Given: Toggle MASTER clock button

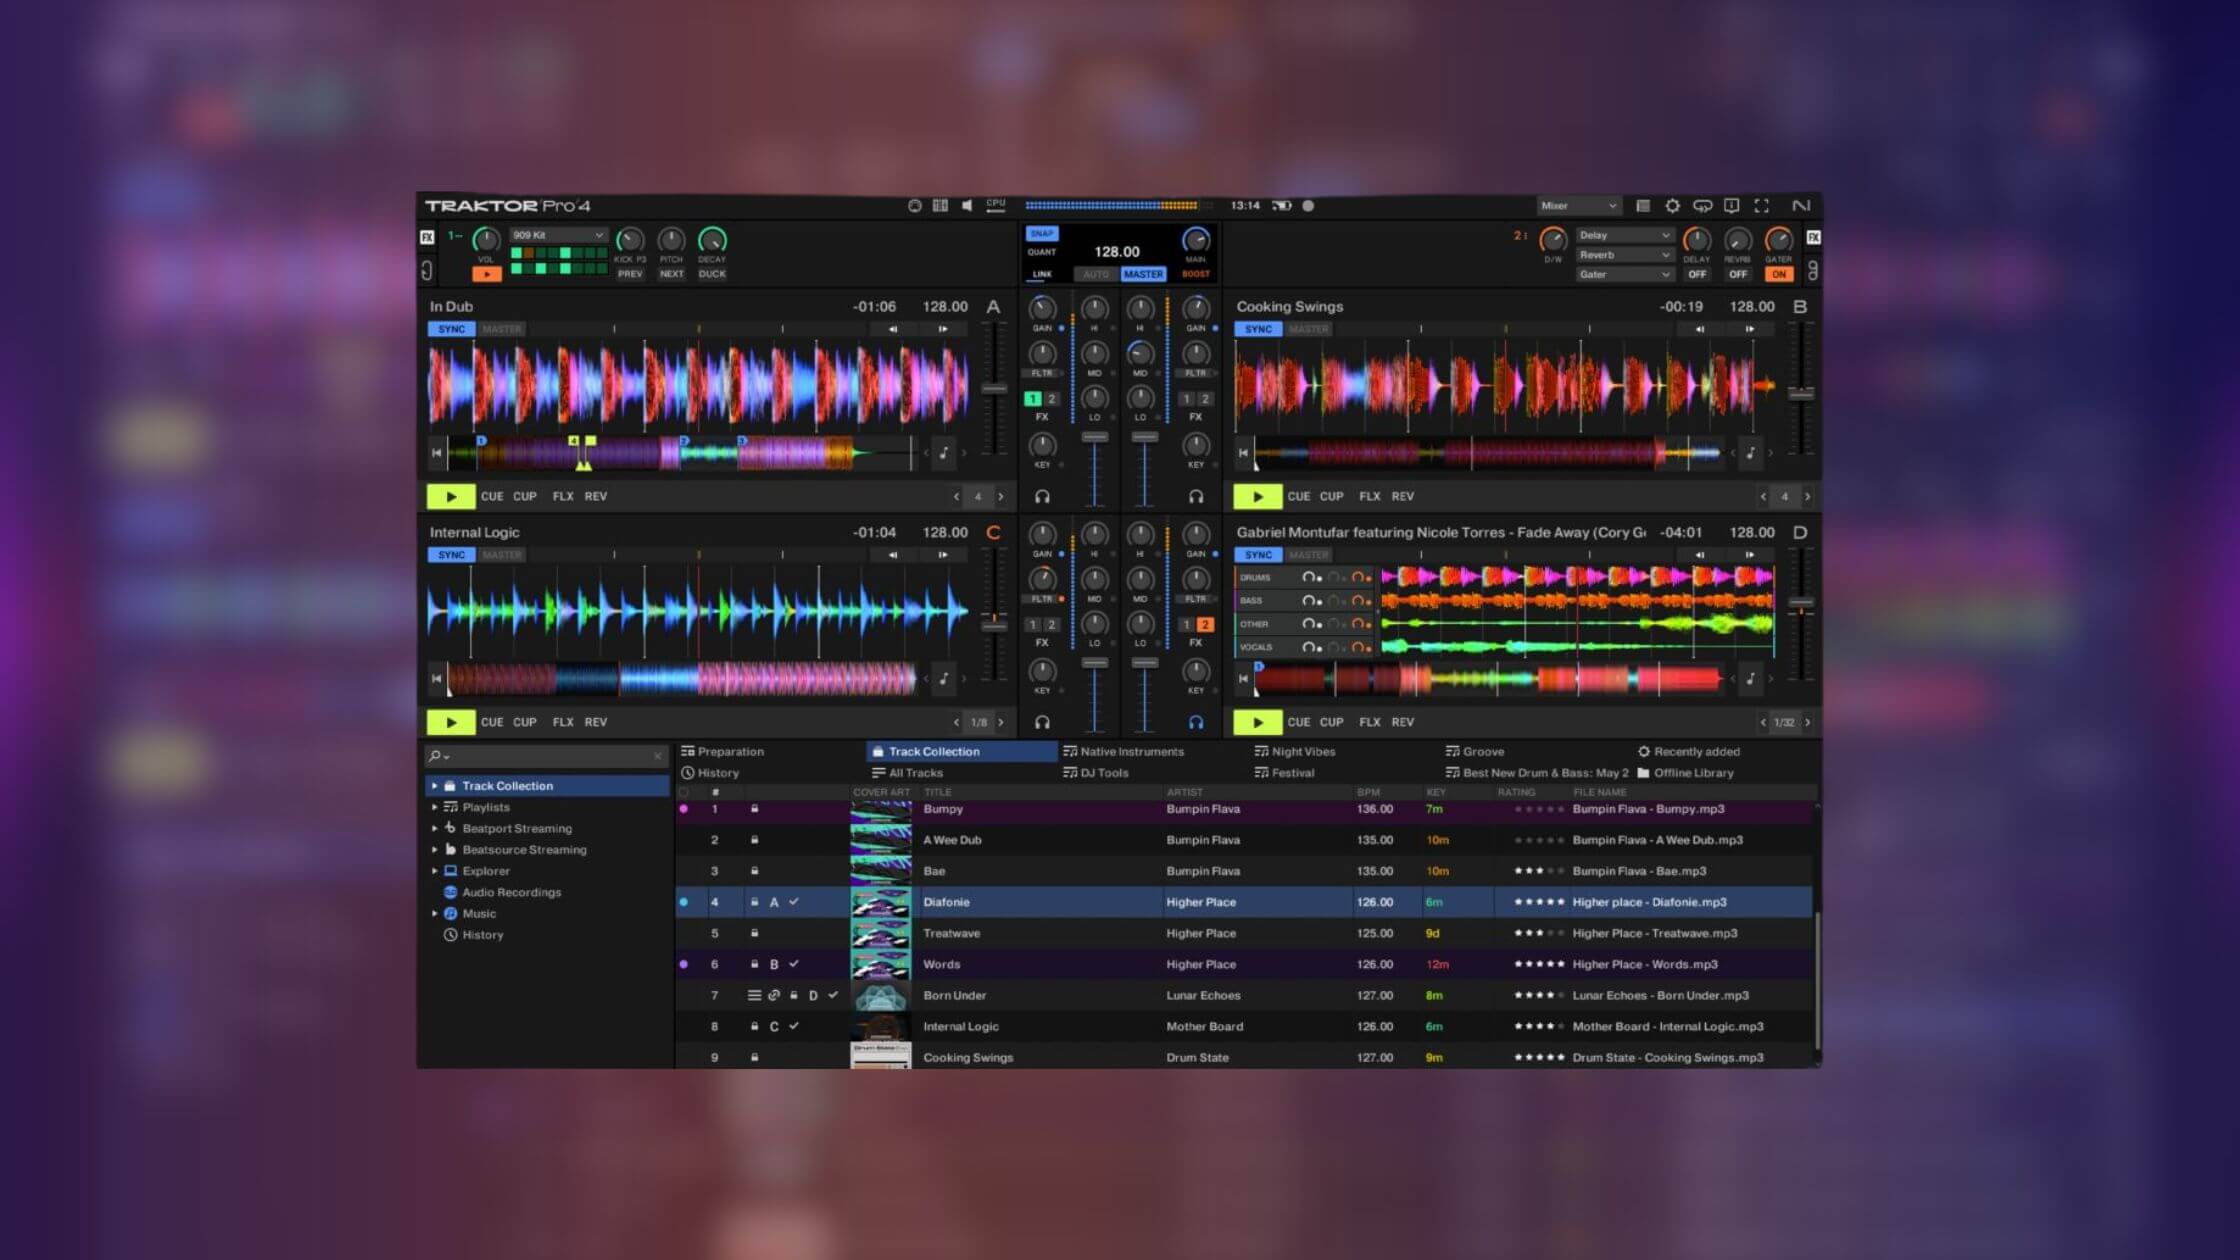Looking at the screenshot, I should [x=1143, y=274].
